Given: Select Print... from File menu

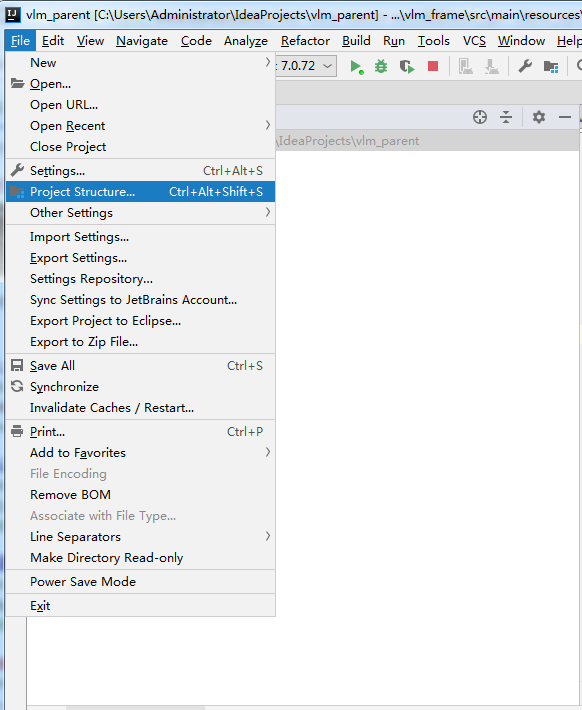Looking at the screenshot, I should [x=140, y=432].
